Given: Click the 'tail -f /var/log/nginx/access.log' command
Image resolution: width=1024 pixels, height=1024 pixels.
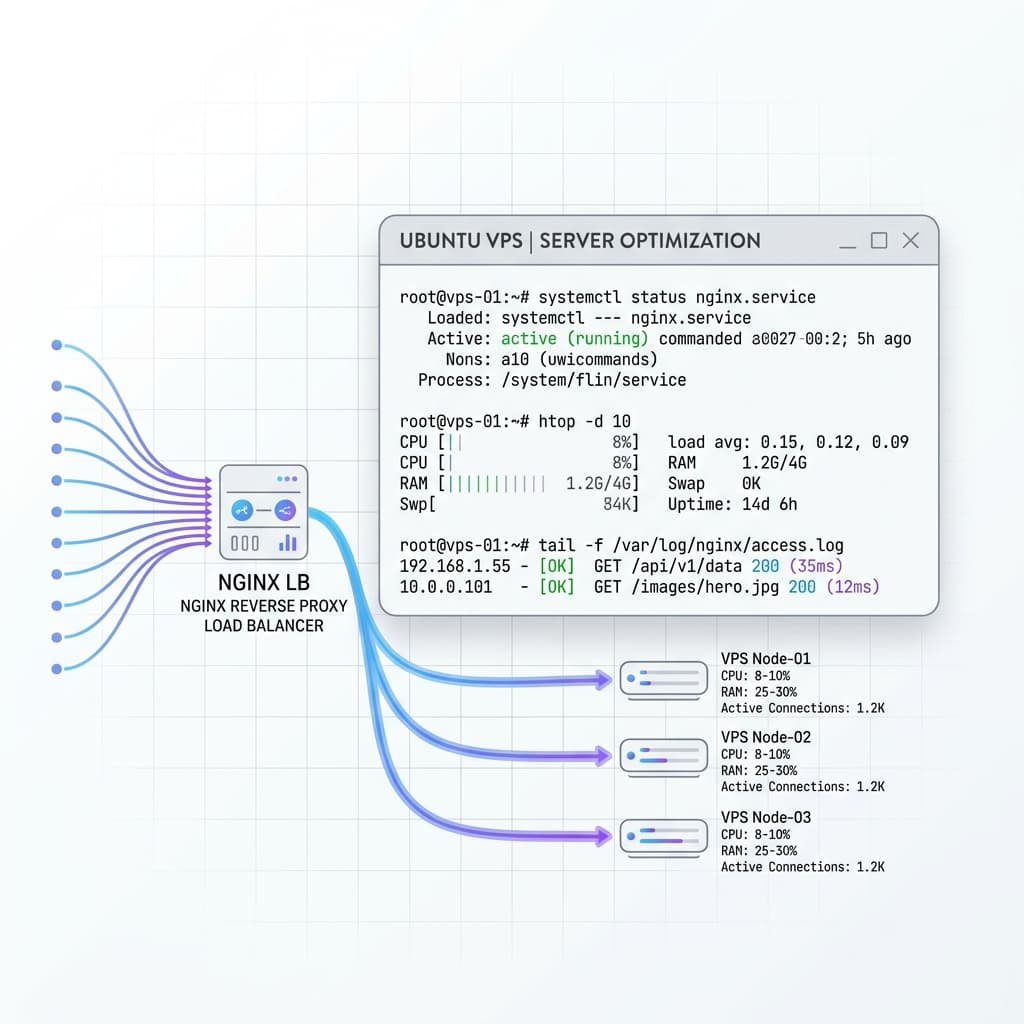Looking at the screenshot, I should click(x=622, y=545).
